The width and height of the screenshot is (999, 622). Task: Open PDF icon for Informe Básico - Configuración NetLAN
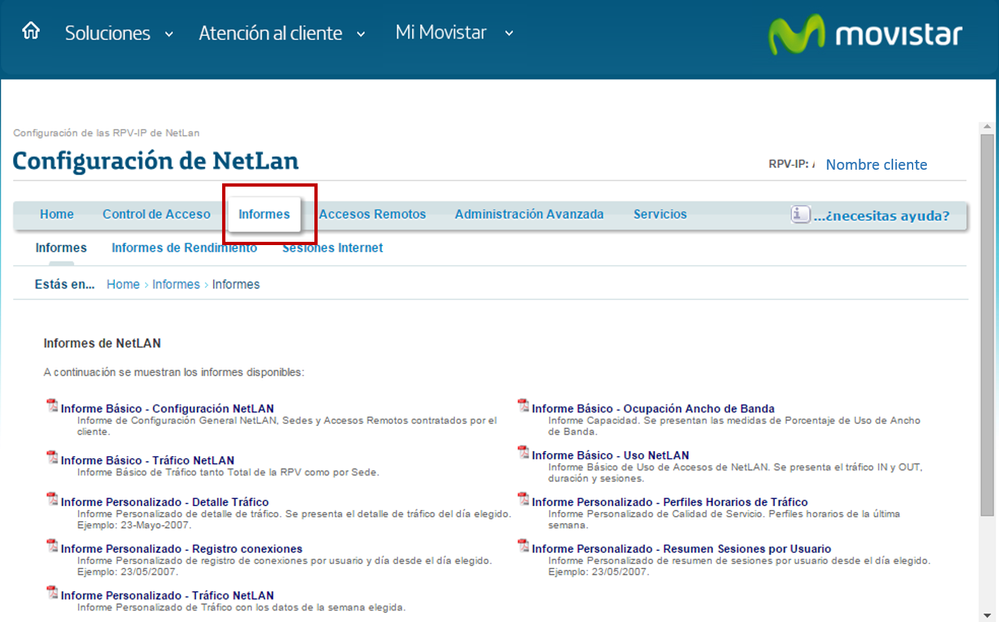51,406
